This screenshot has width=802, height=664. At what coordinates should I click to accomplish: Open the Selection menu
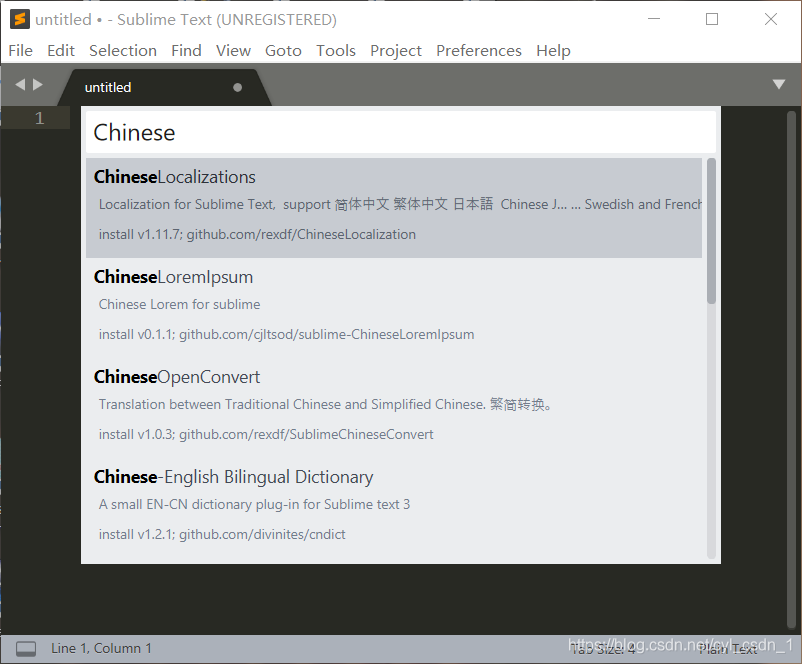(123, 51)
